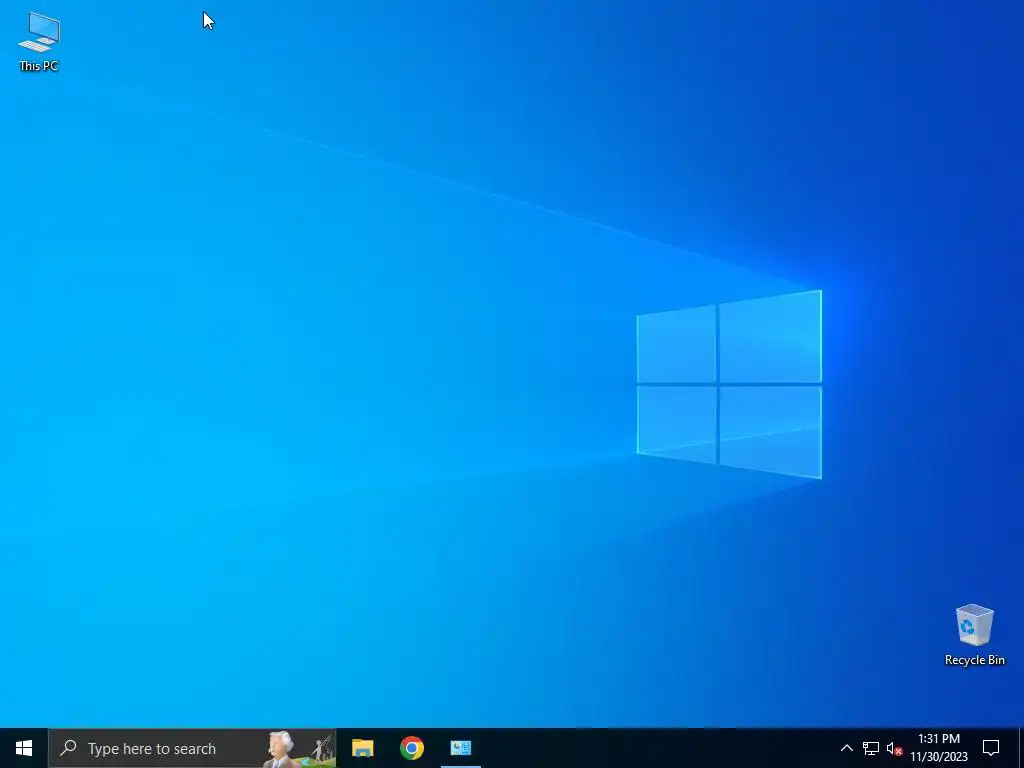The width and height of the screenshot is (1024, 768).
Task: Click the magnifier icon in the taskbar search
Action: click(x=68, y=748)
